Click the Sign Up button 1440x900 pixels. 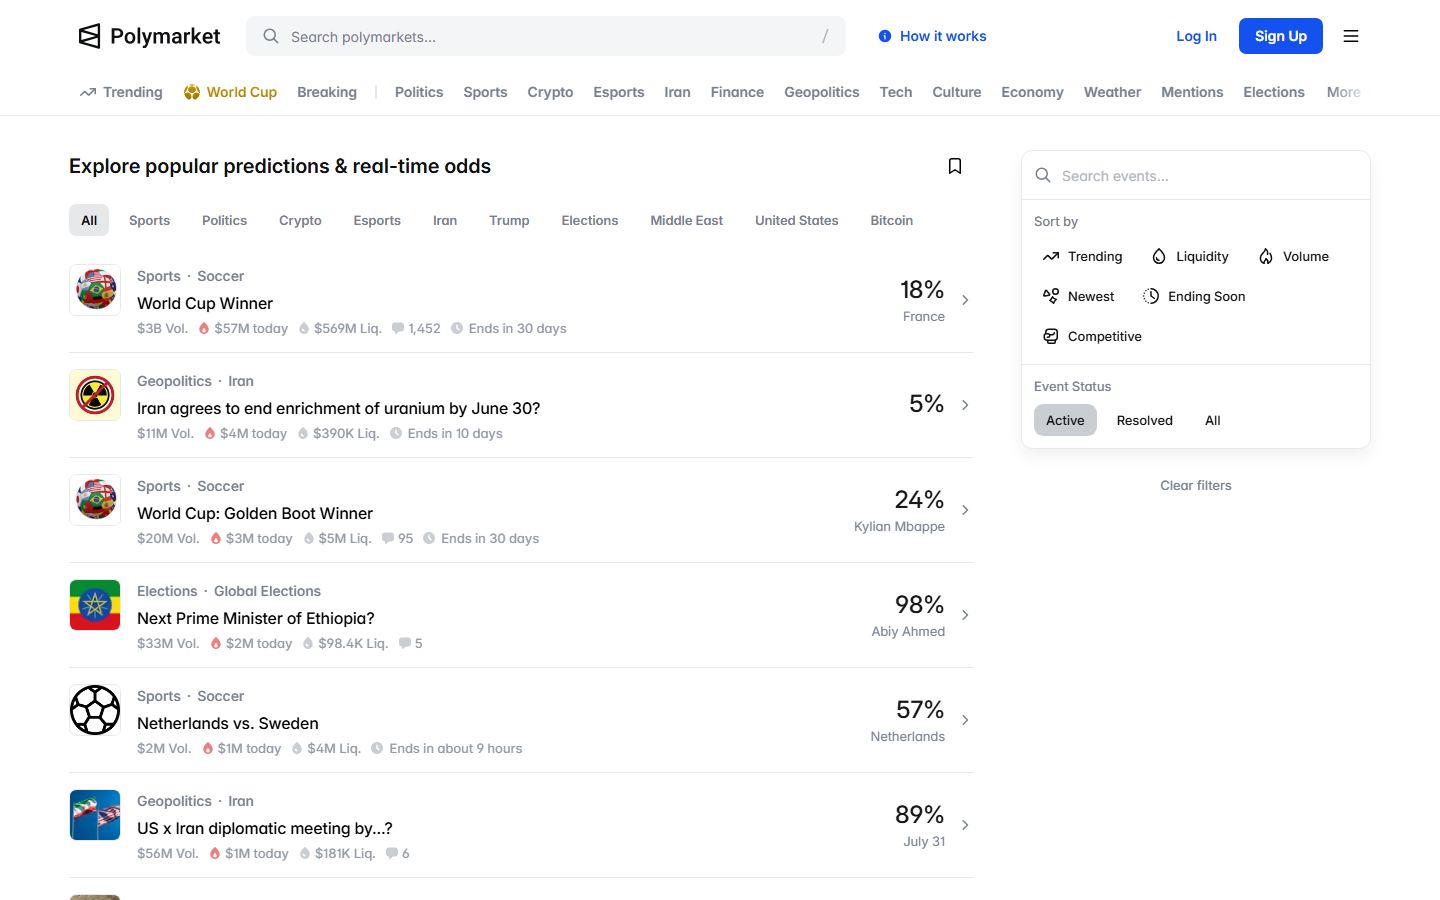[1281, 36]
